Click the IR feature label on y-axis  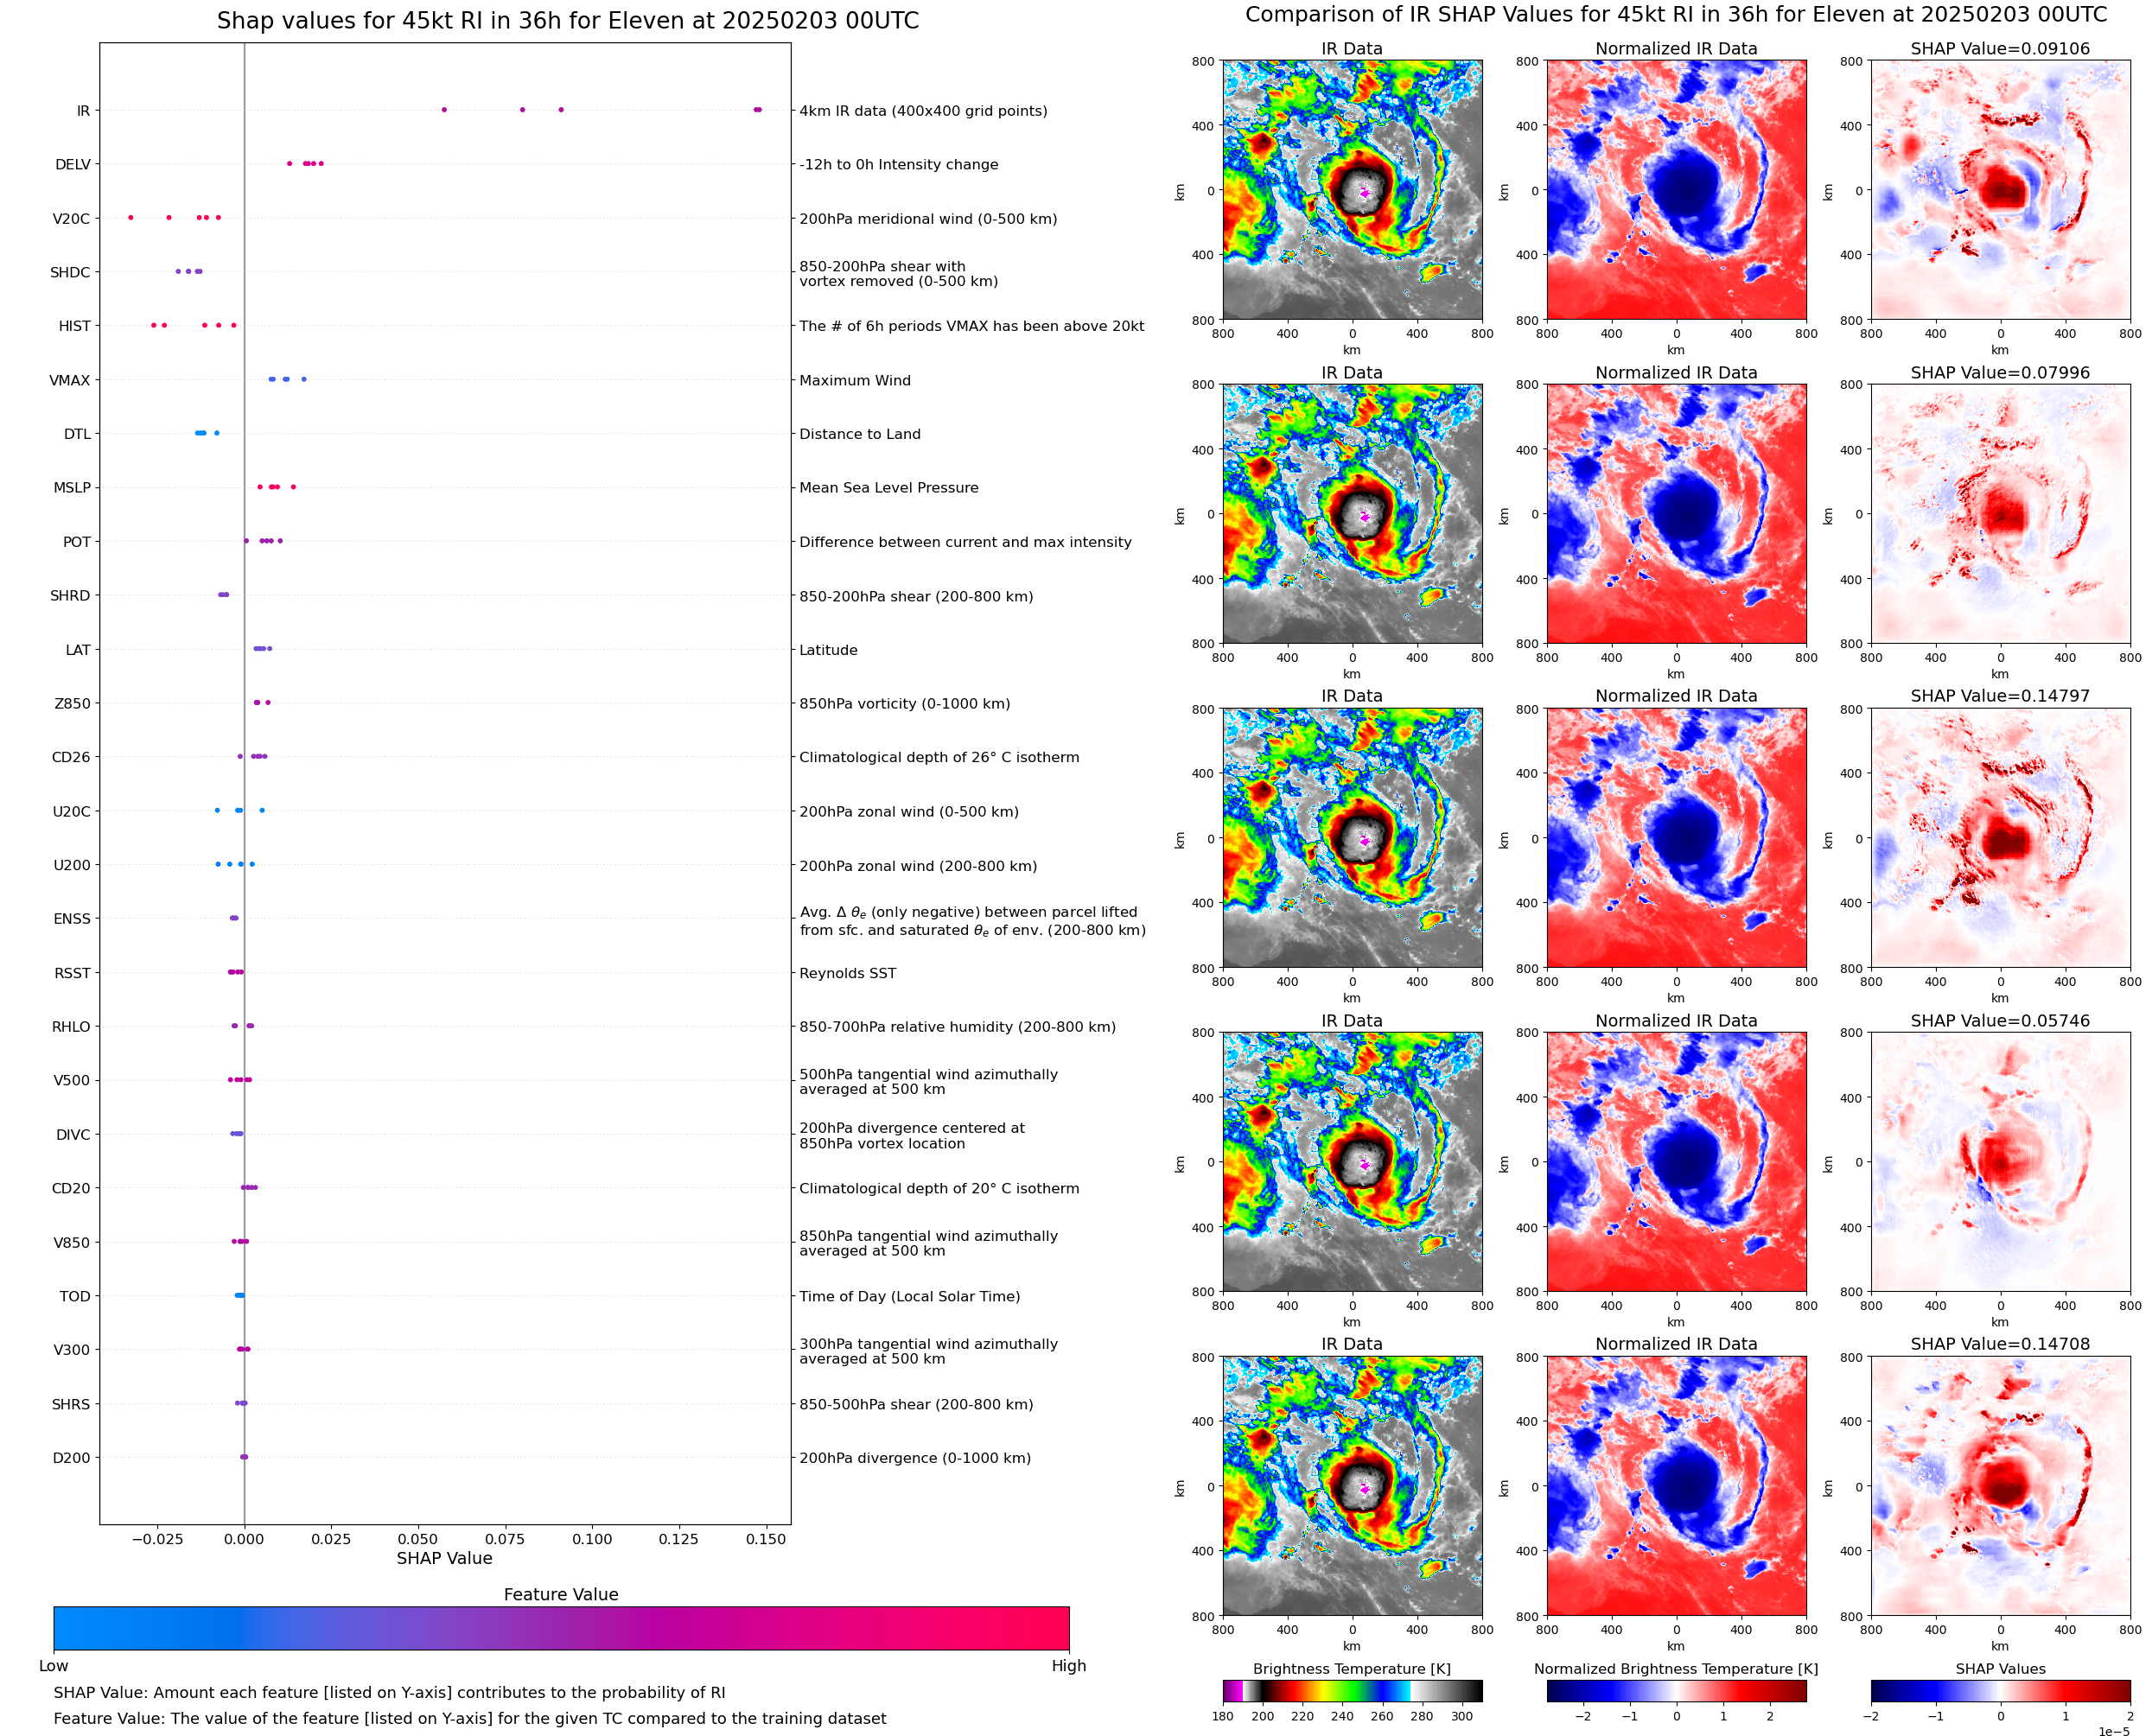pos(83,111)
